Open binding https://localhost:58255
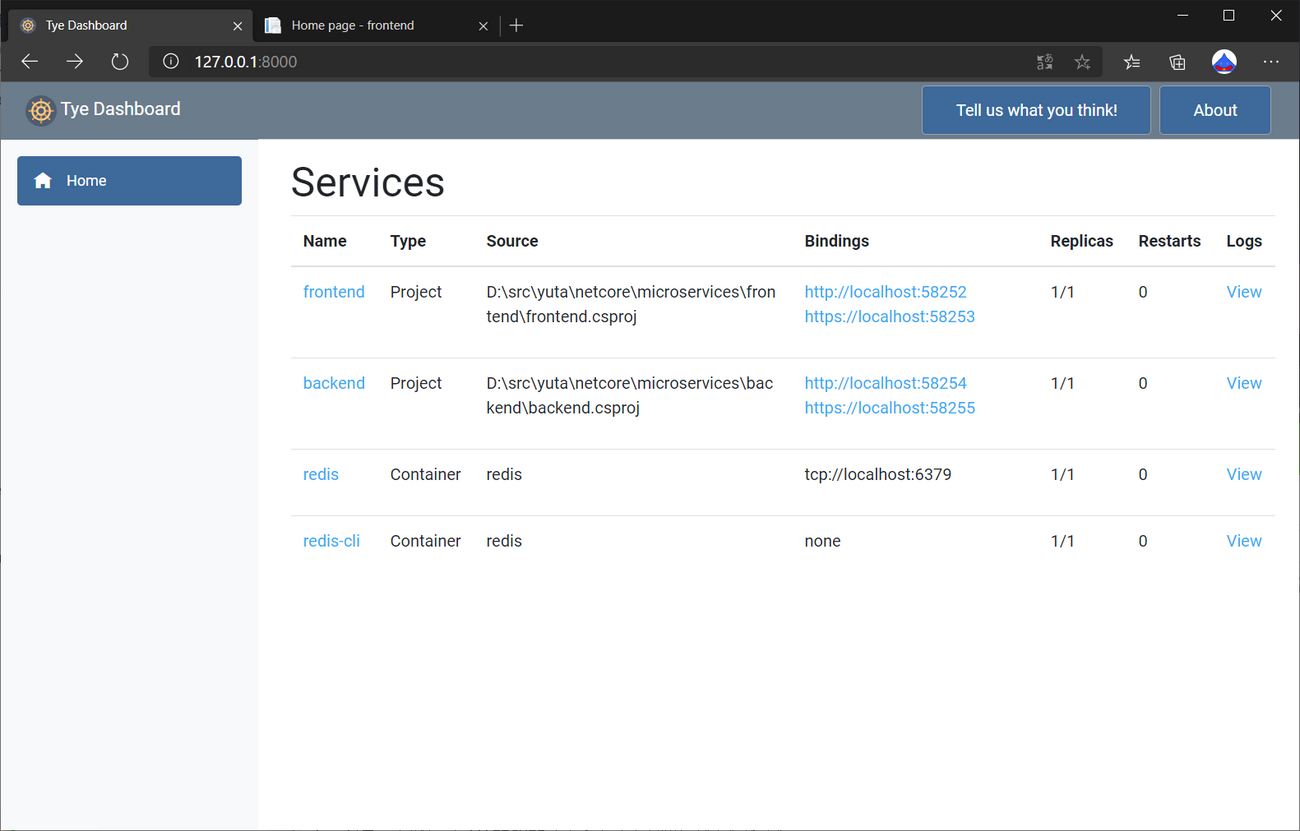Viewport: 1300px width, 831px height. click(890, 408)
